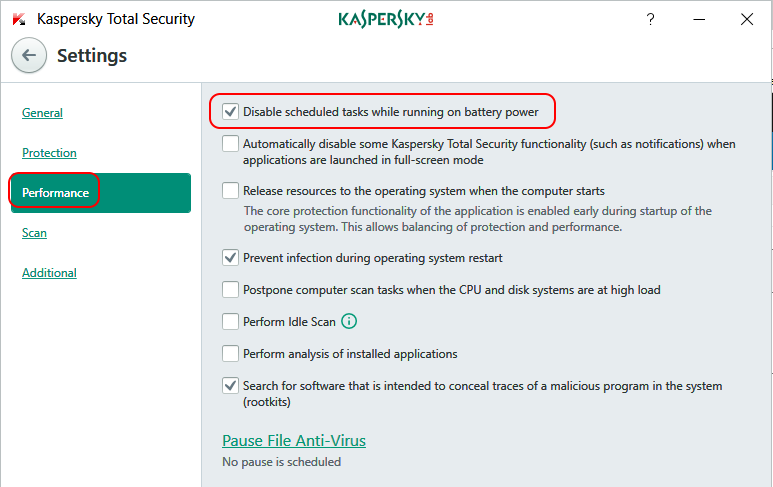
Task: Tick the Perform Idle Scan checkbox
Action: point(231,322)
